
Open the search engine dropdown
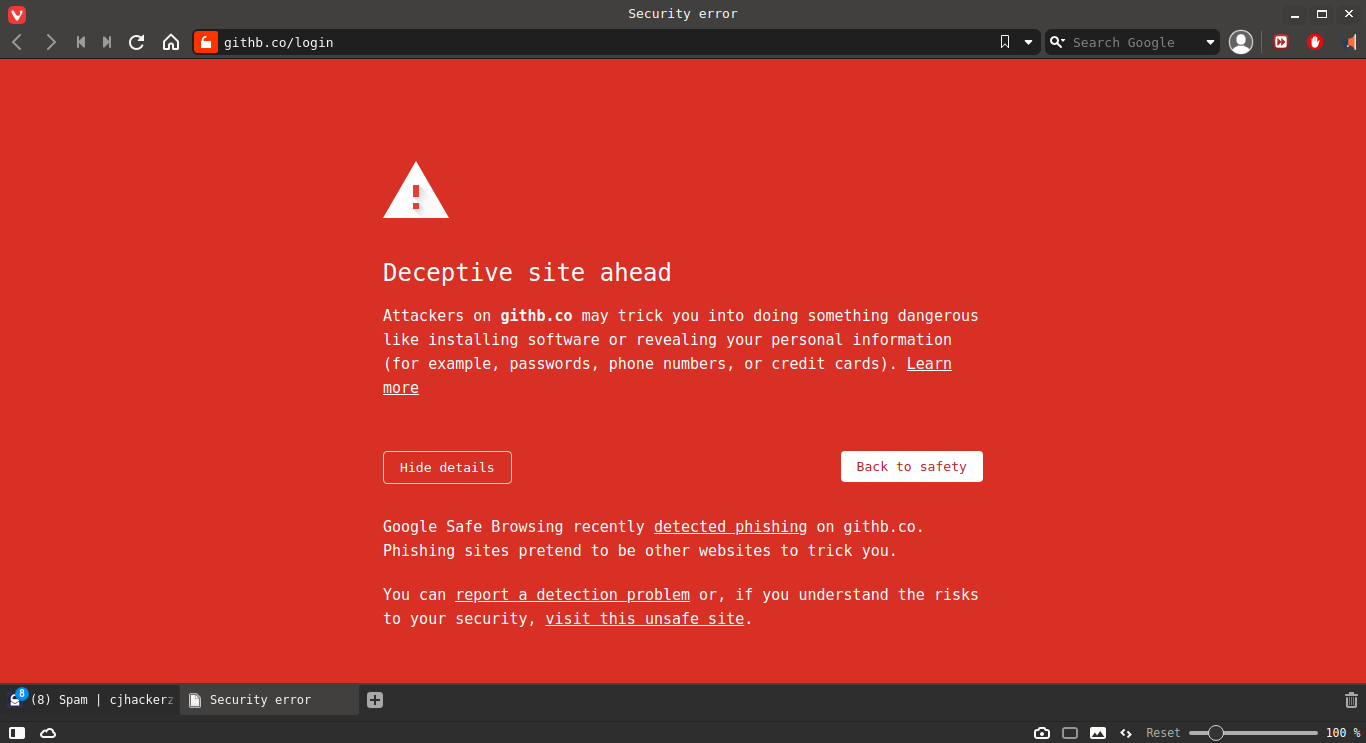(1209, 42)
